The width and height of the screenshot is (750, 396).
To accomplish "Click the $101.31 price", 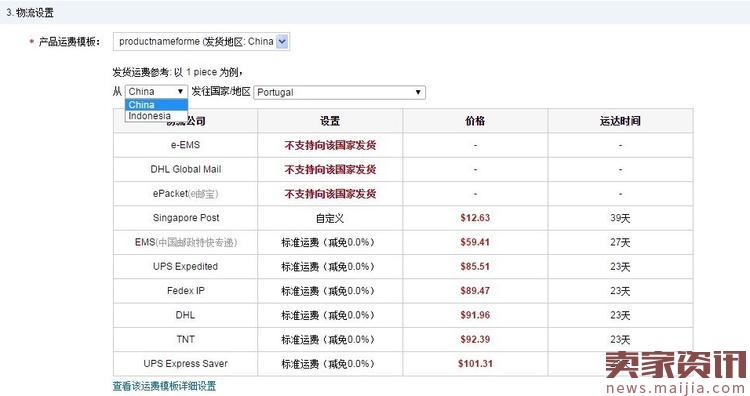I will tap(475, 364).
